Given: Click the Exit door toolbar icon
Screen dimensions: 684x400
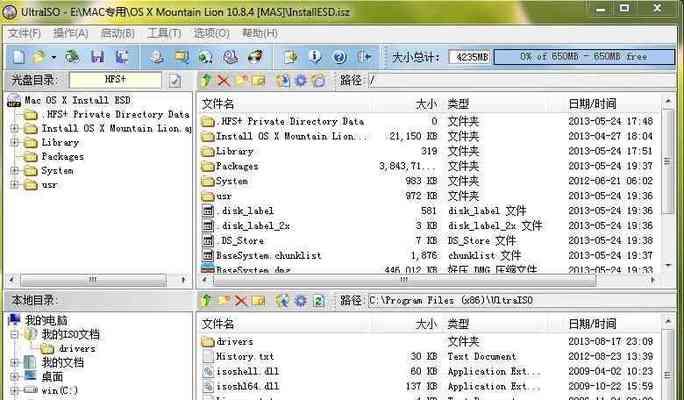Looking at the screenshot, I should 364,57.
